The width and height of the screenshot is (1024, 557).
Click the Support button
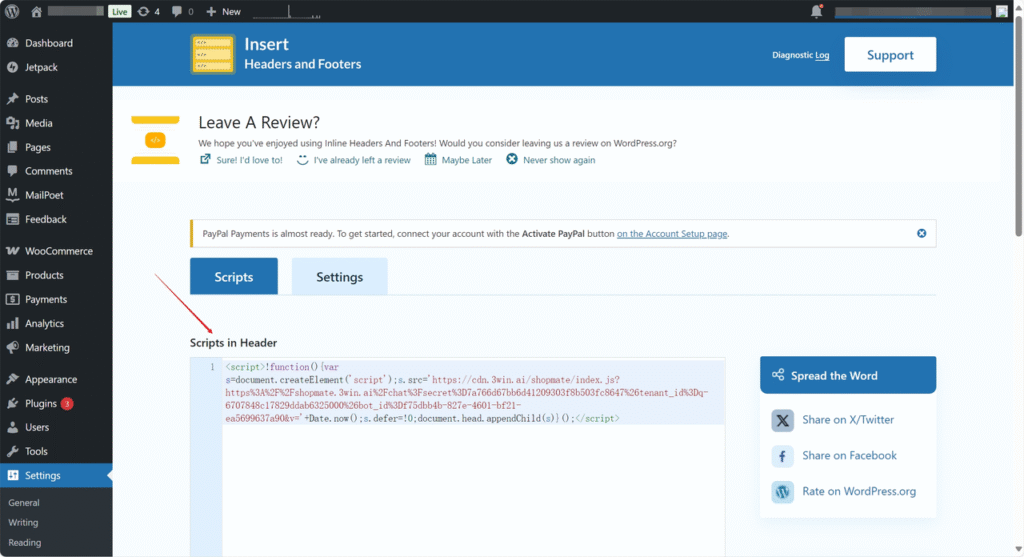890,55
